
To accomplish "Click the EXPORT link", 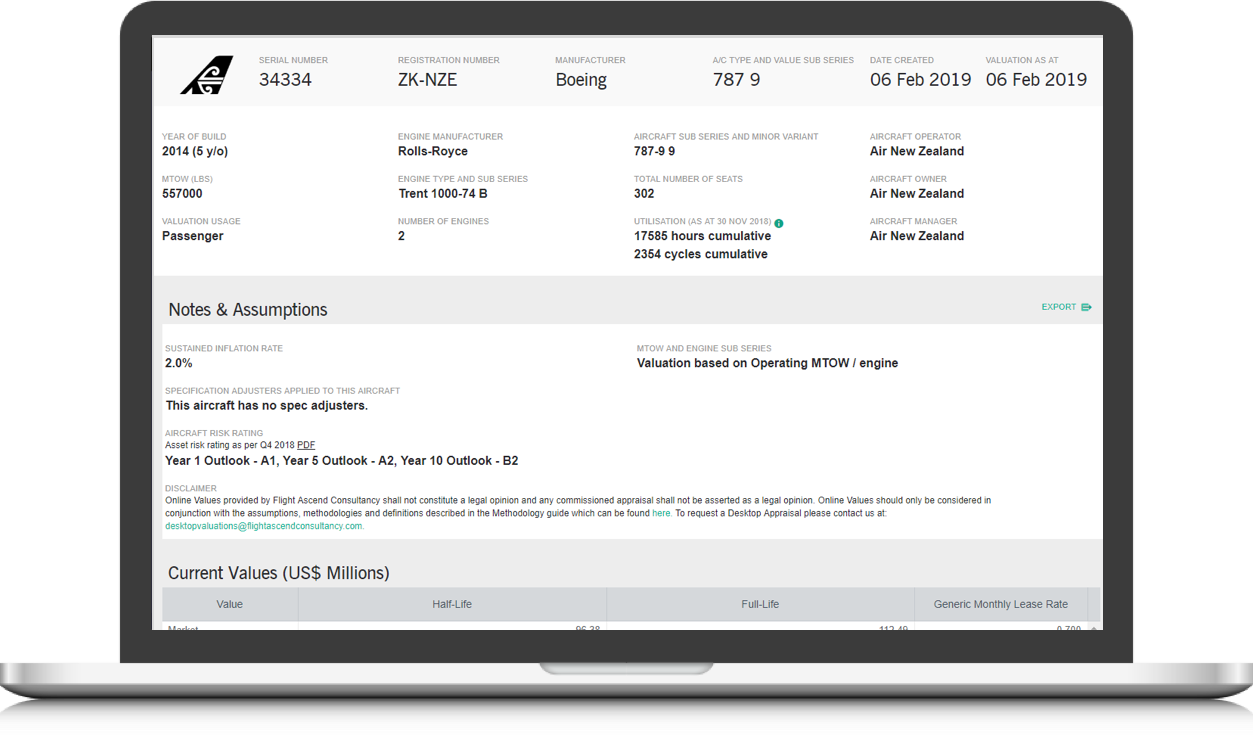I will tap(1059, 307).
